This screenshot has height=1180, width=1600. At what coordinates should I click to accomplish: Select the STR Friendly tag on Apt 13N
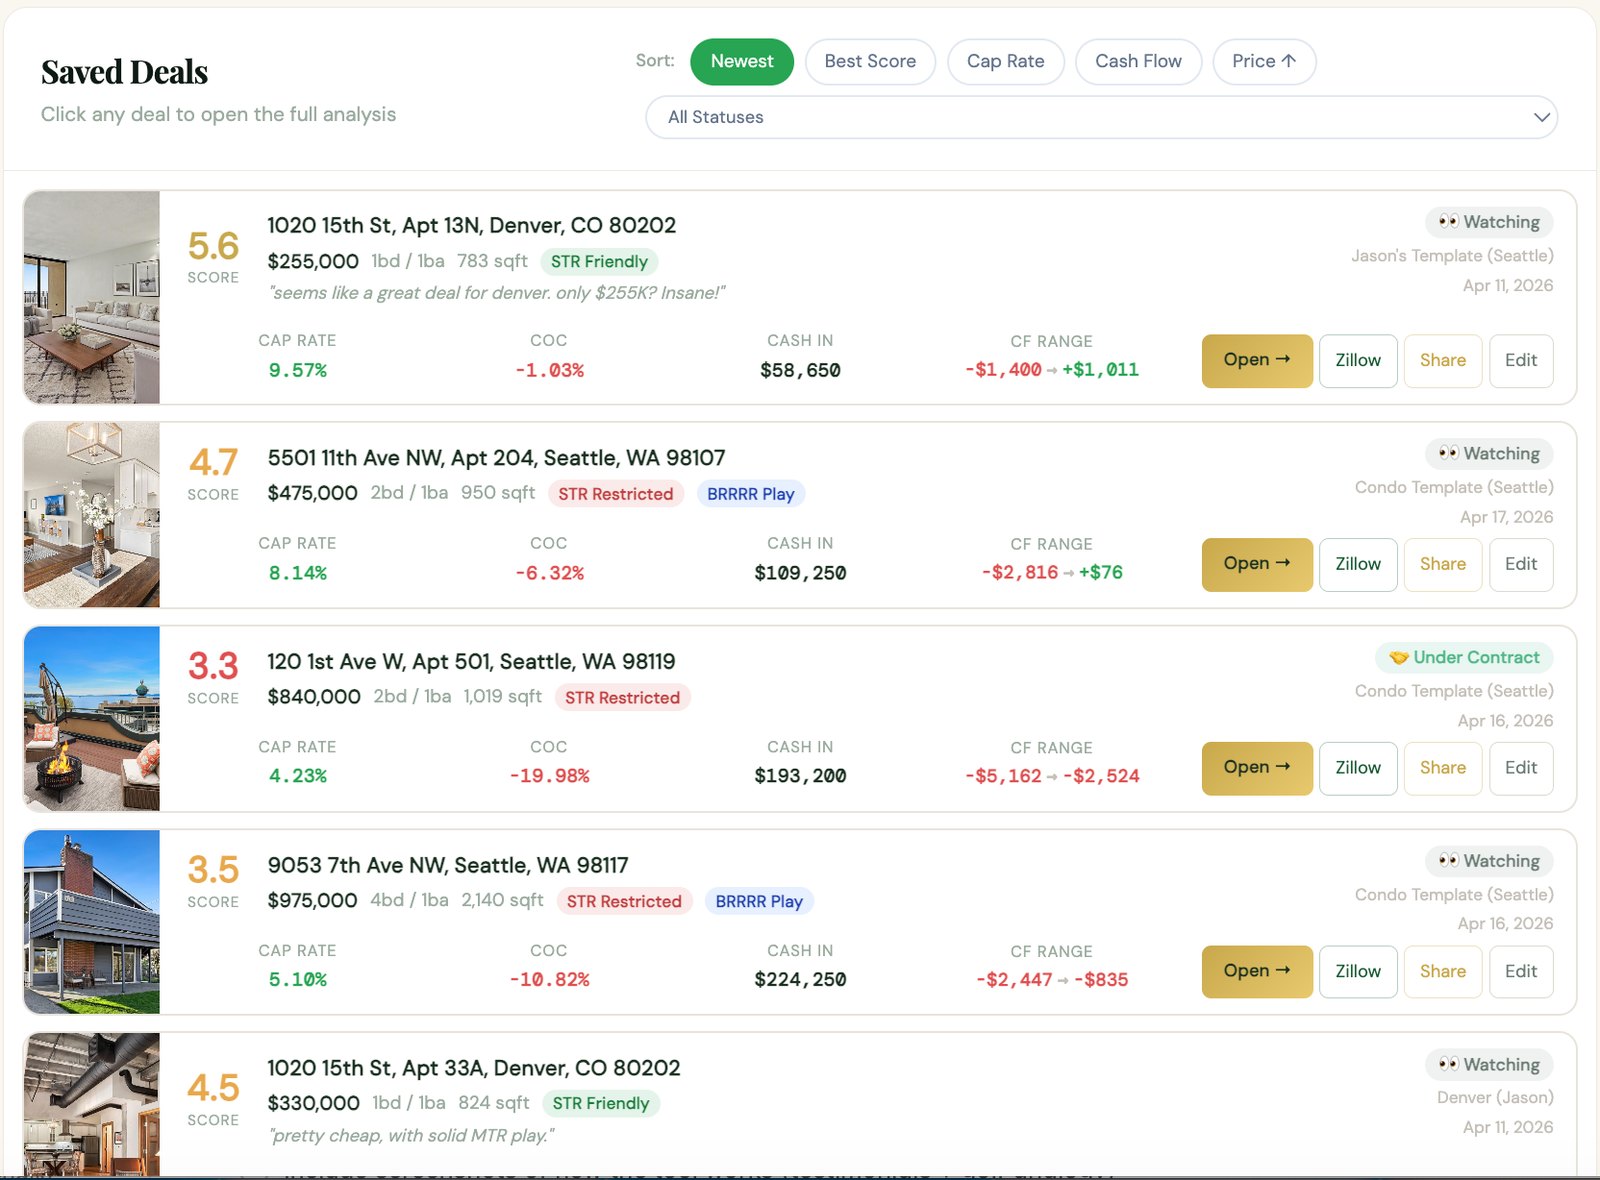tap(598, 261)
